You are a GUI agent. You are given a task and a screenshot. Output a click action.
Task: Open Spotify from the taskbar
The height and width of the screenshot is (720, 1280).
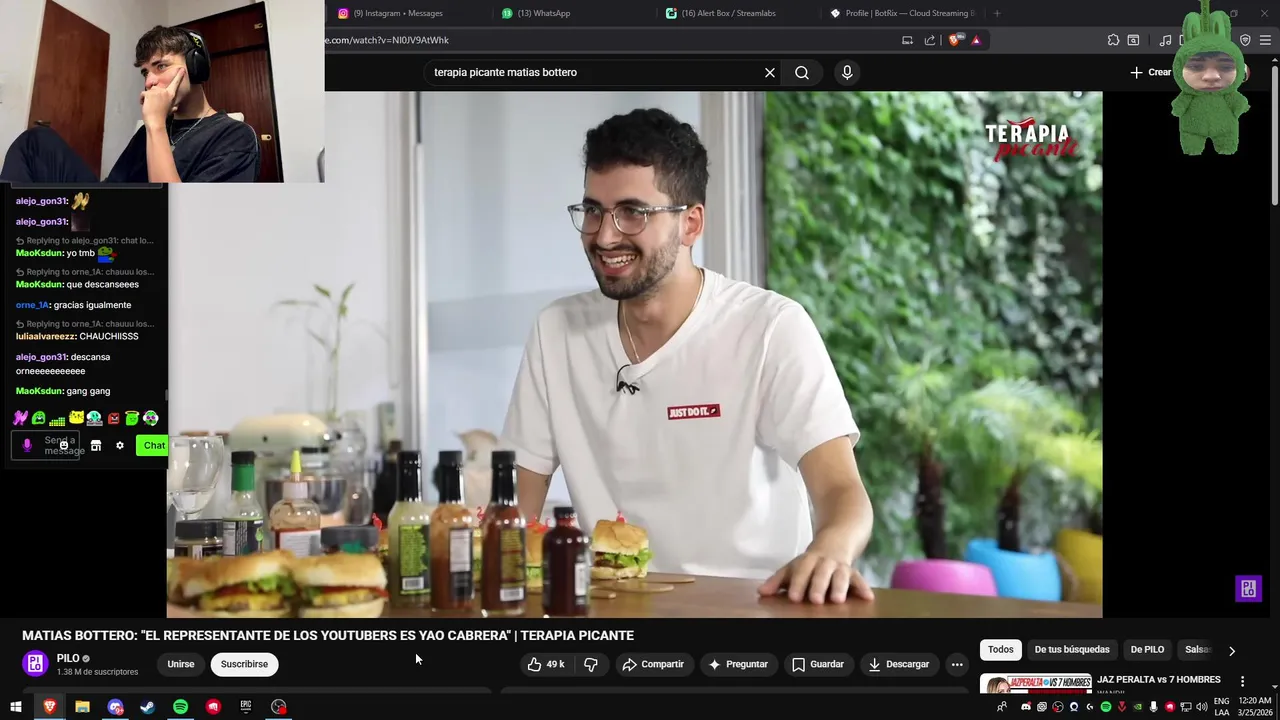point(180,707)
